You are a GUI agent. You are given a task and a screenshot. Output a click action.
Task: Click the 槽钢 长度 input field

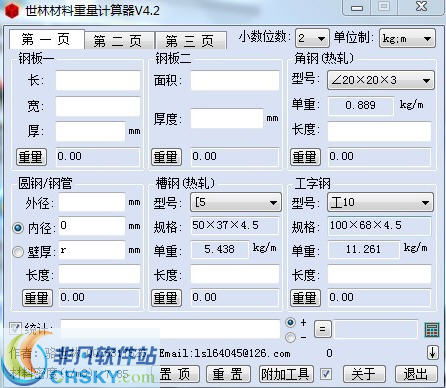point(235,274)
